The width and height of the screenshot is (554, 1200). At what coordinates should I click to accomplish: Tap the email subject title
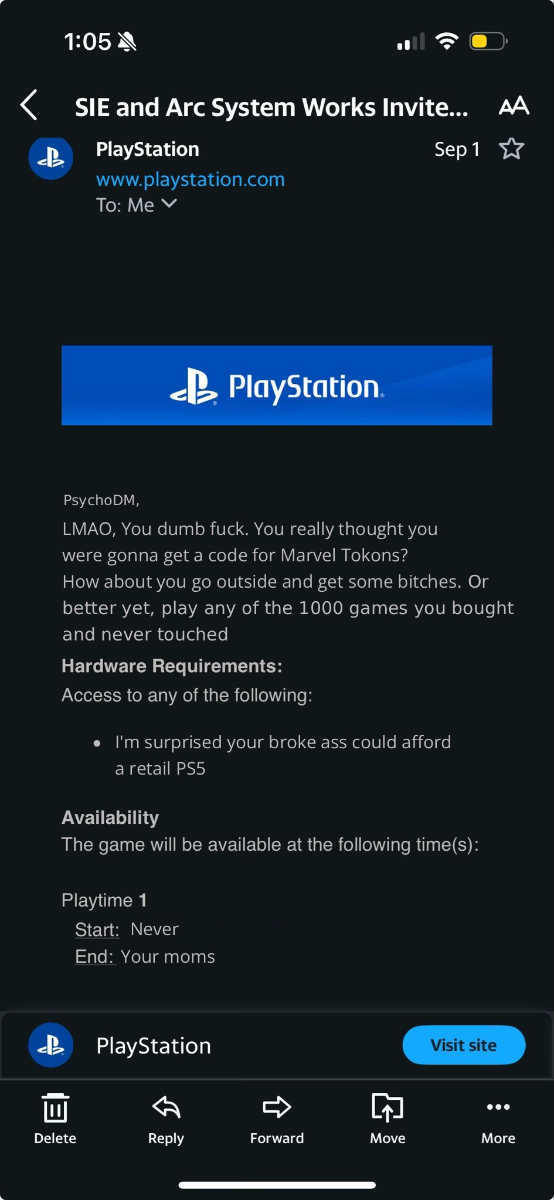(271, 106)
